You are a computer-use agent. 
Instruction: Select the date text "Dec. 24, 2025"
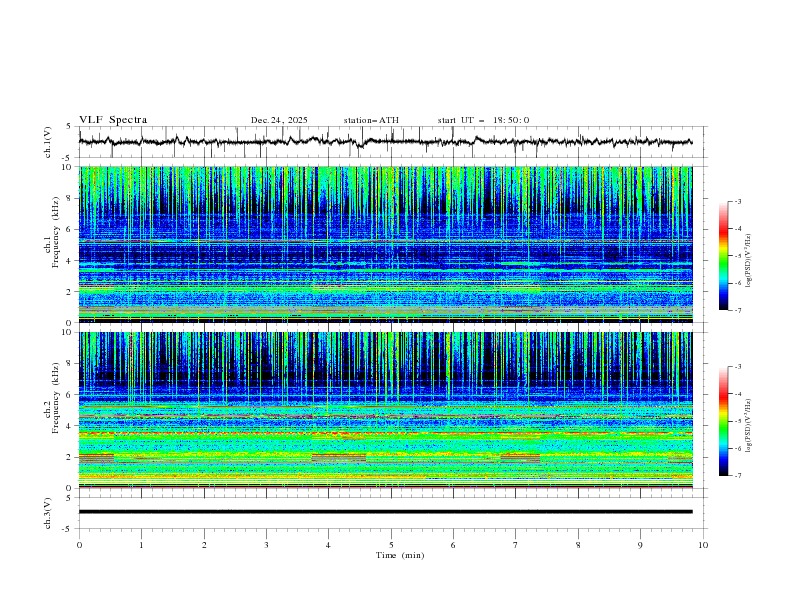(x=279, y=120)
